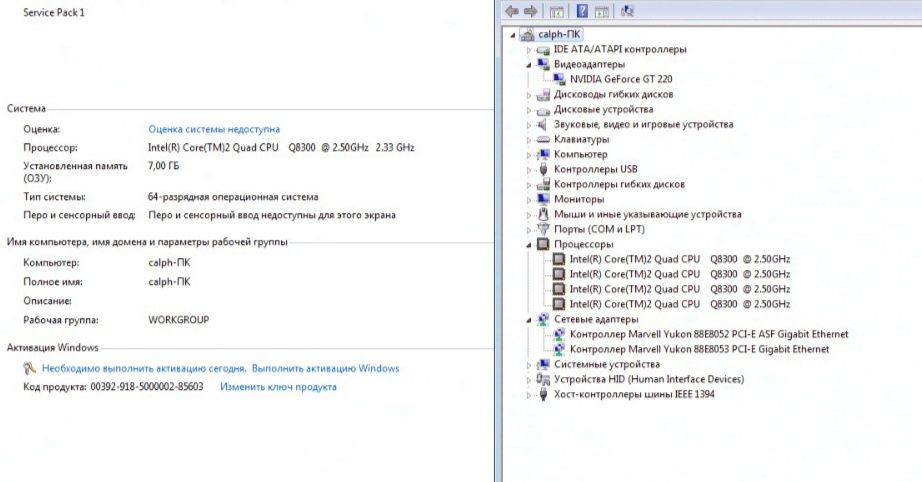Click the Видеоадаптеры category icon

click(x=543, y=64)
